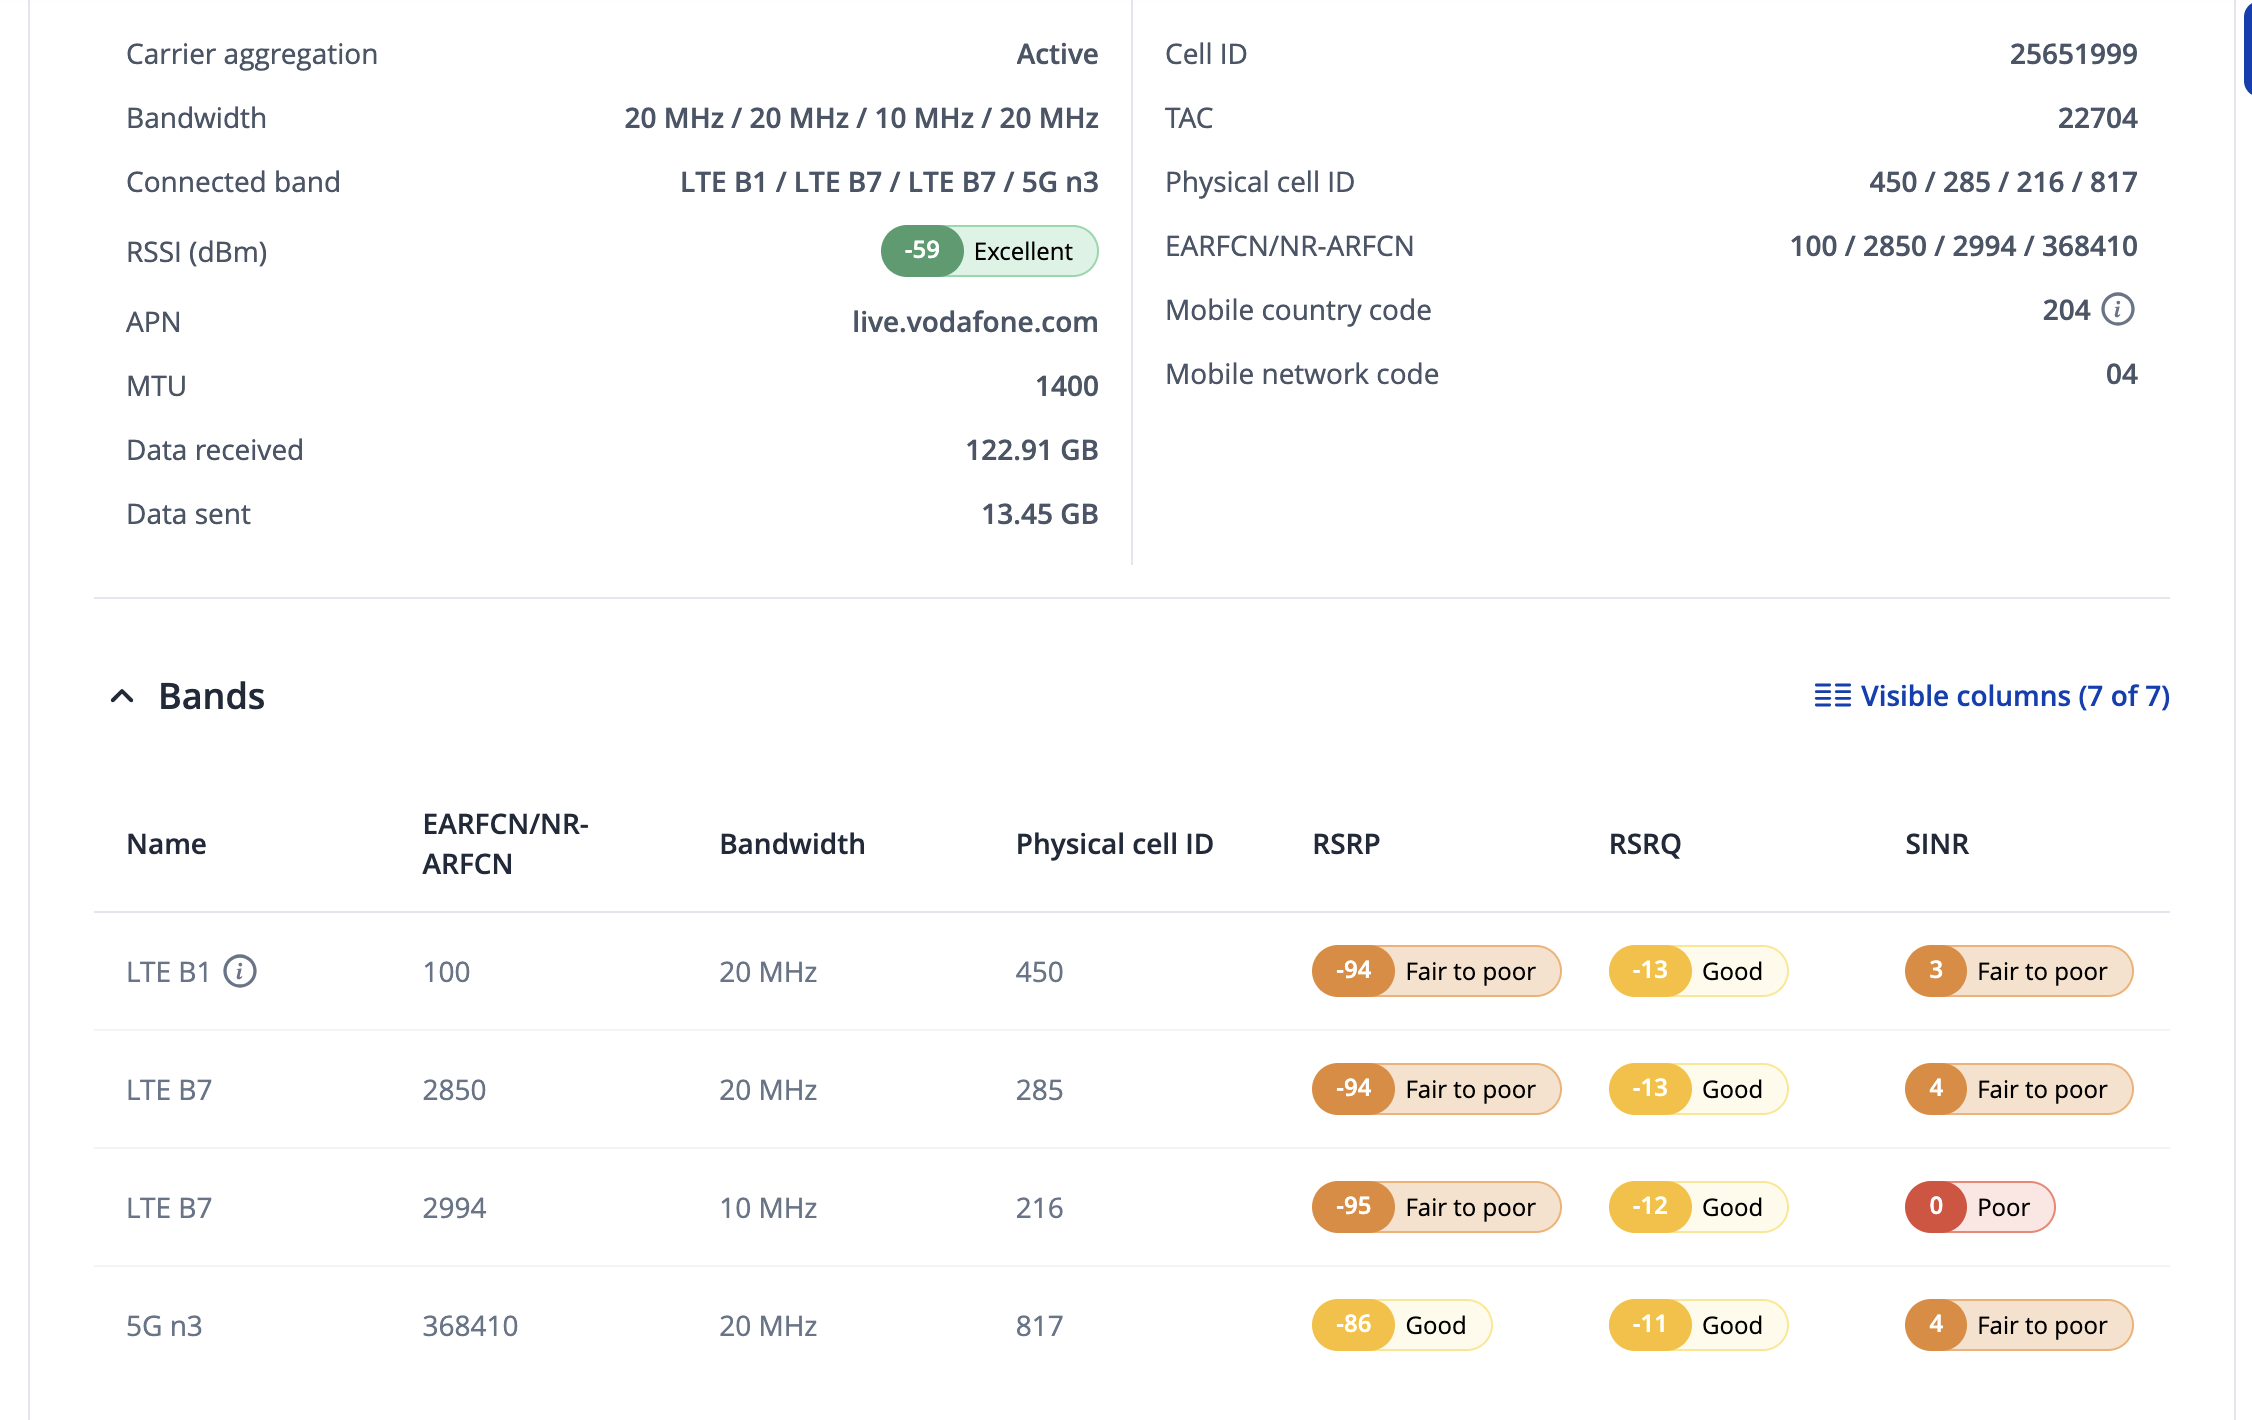Click the LTE B1 -94 RSRP badge
This screenshot has height=1420, width=2252.
tap(1435, 971)
